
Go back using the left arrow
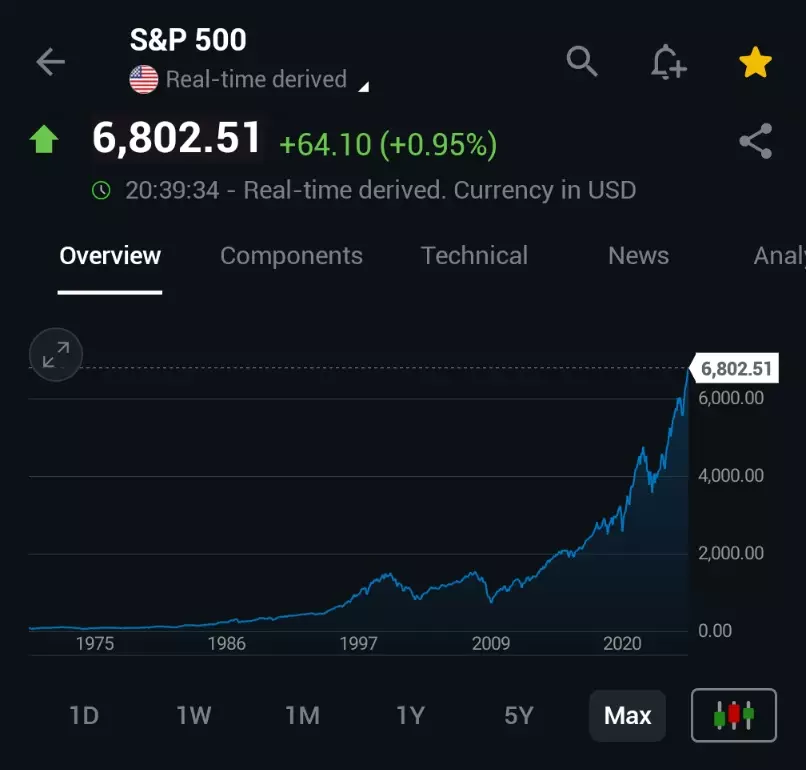[50, 62]
